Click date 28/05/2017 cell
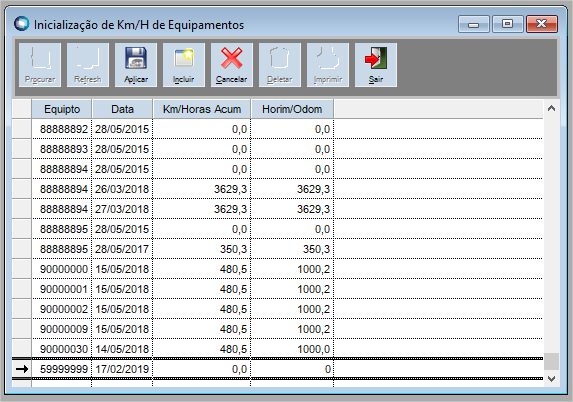This screenshot has height=402, width=573. point(122,249)
